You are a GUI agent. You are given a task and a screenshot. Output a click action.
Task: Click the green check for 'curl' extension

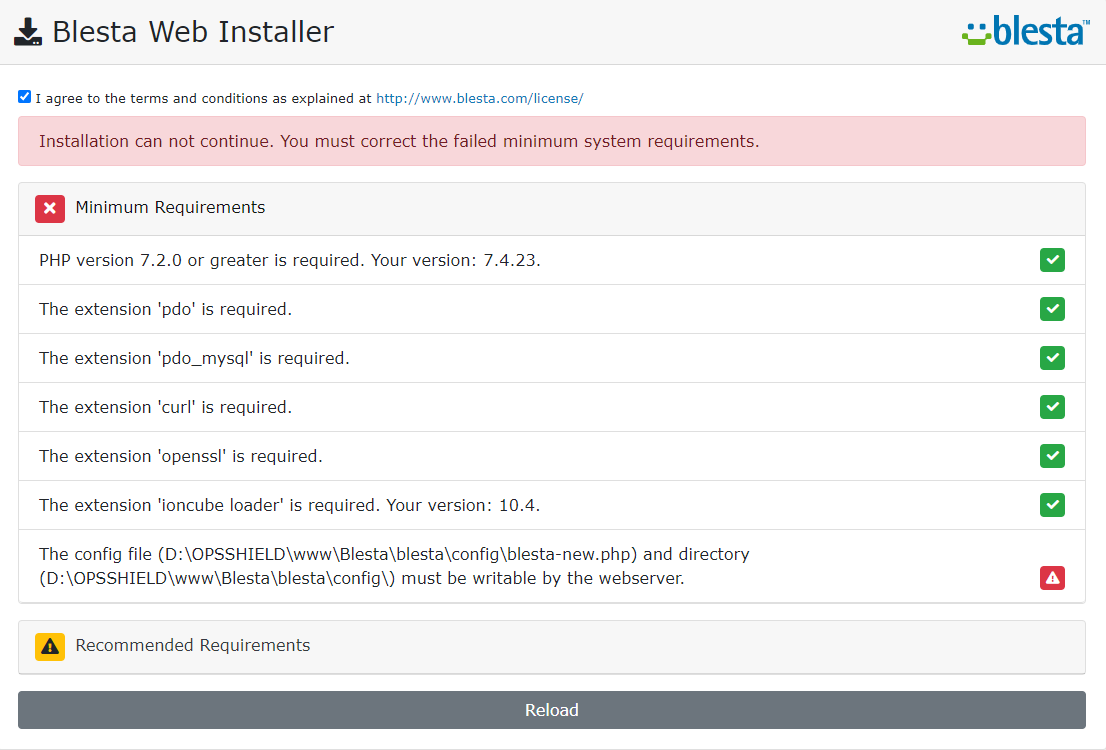(x=1052, y=406)
